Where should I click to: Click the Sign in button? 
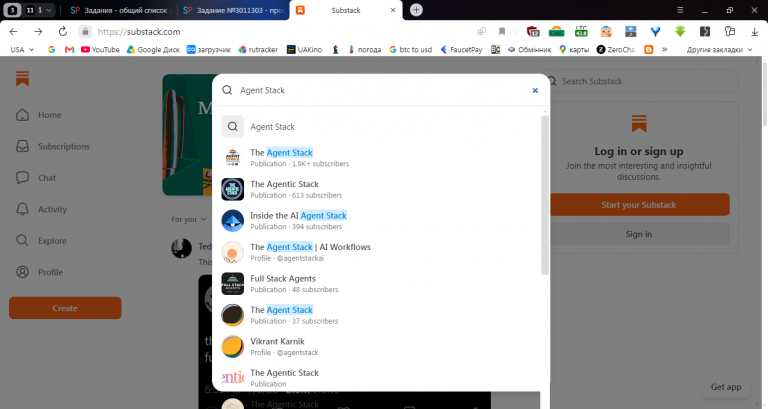pyautogui.click(x=639, y=234)
